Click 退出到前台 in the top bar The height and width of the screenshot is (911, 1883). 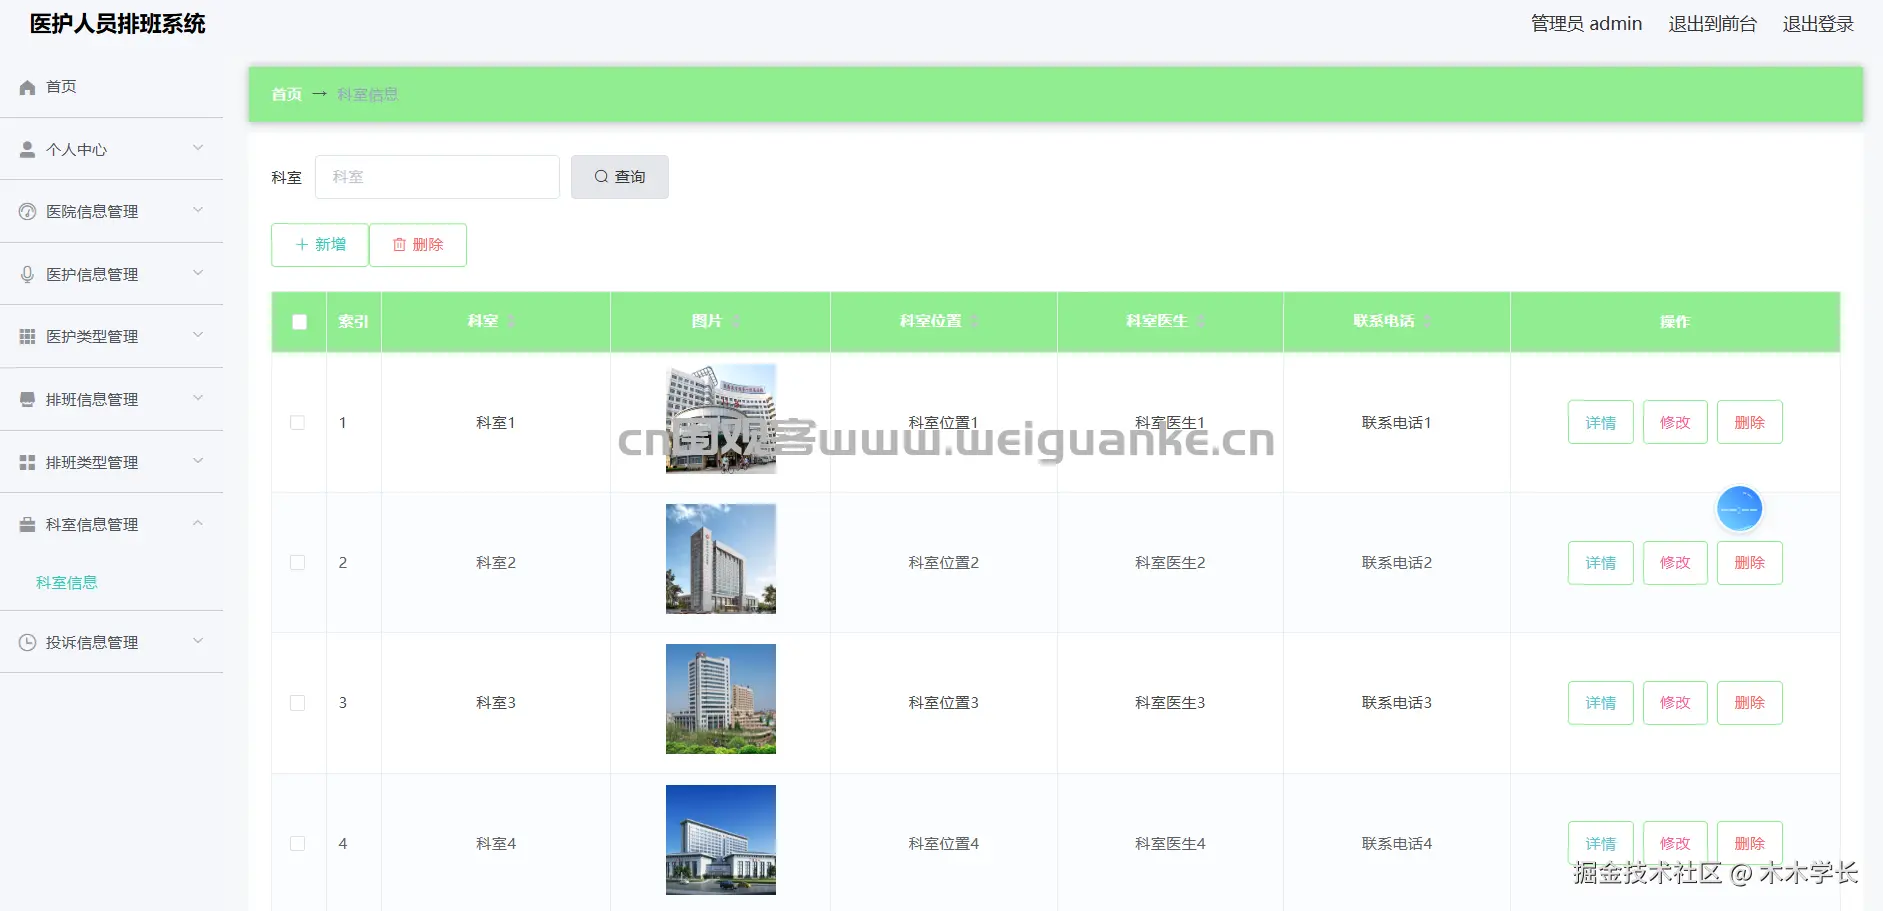[x=1712, y=24]
